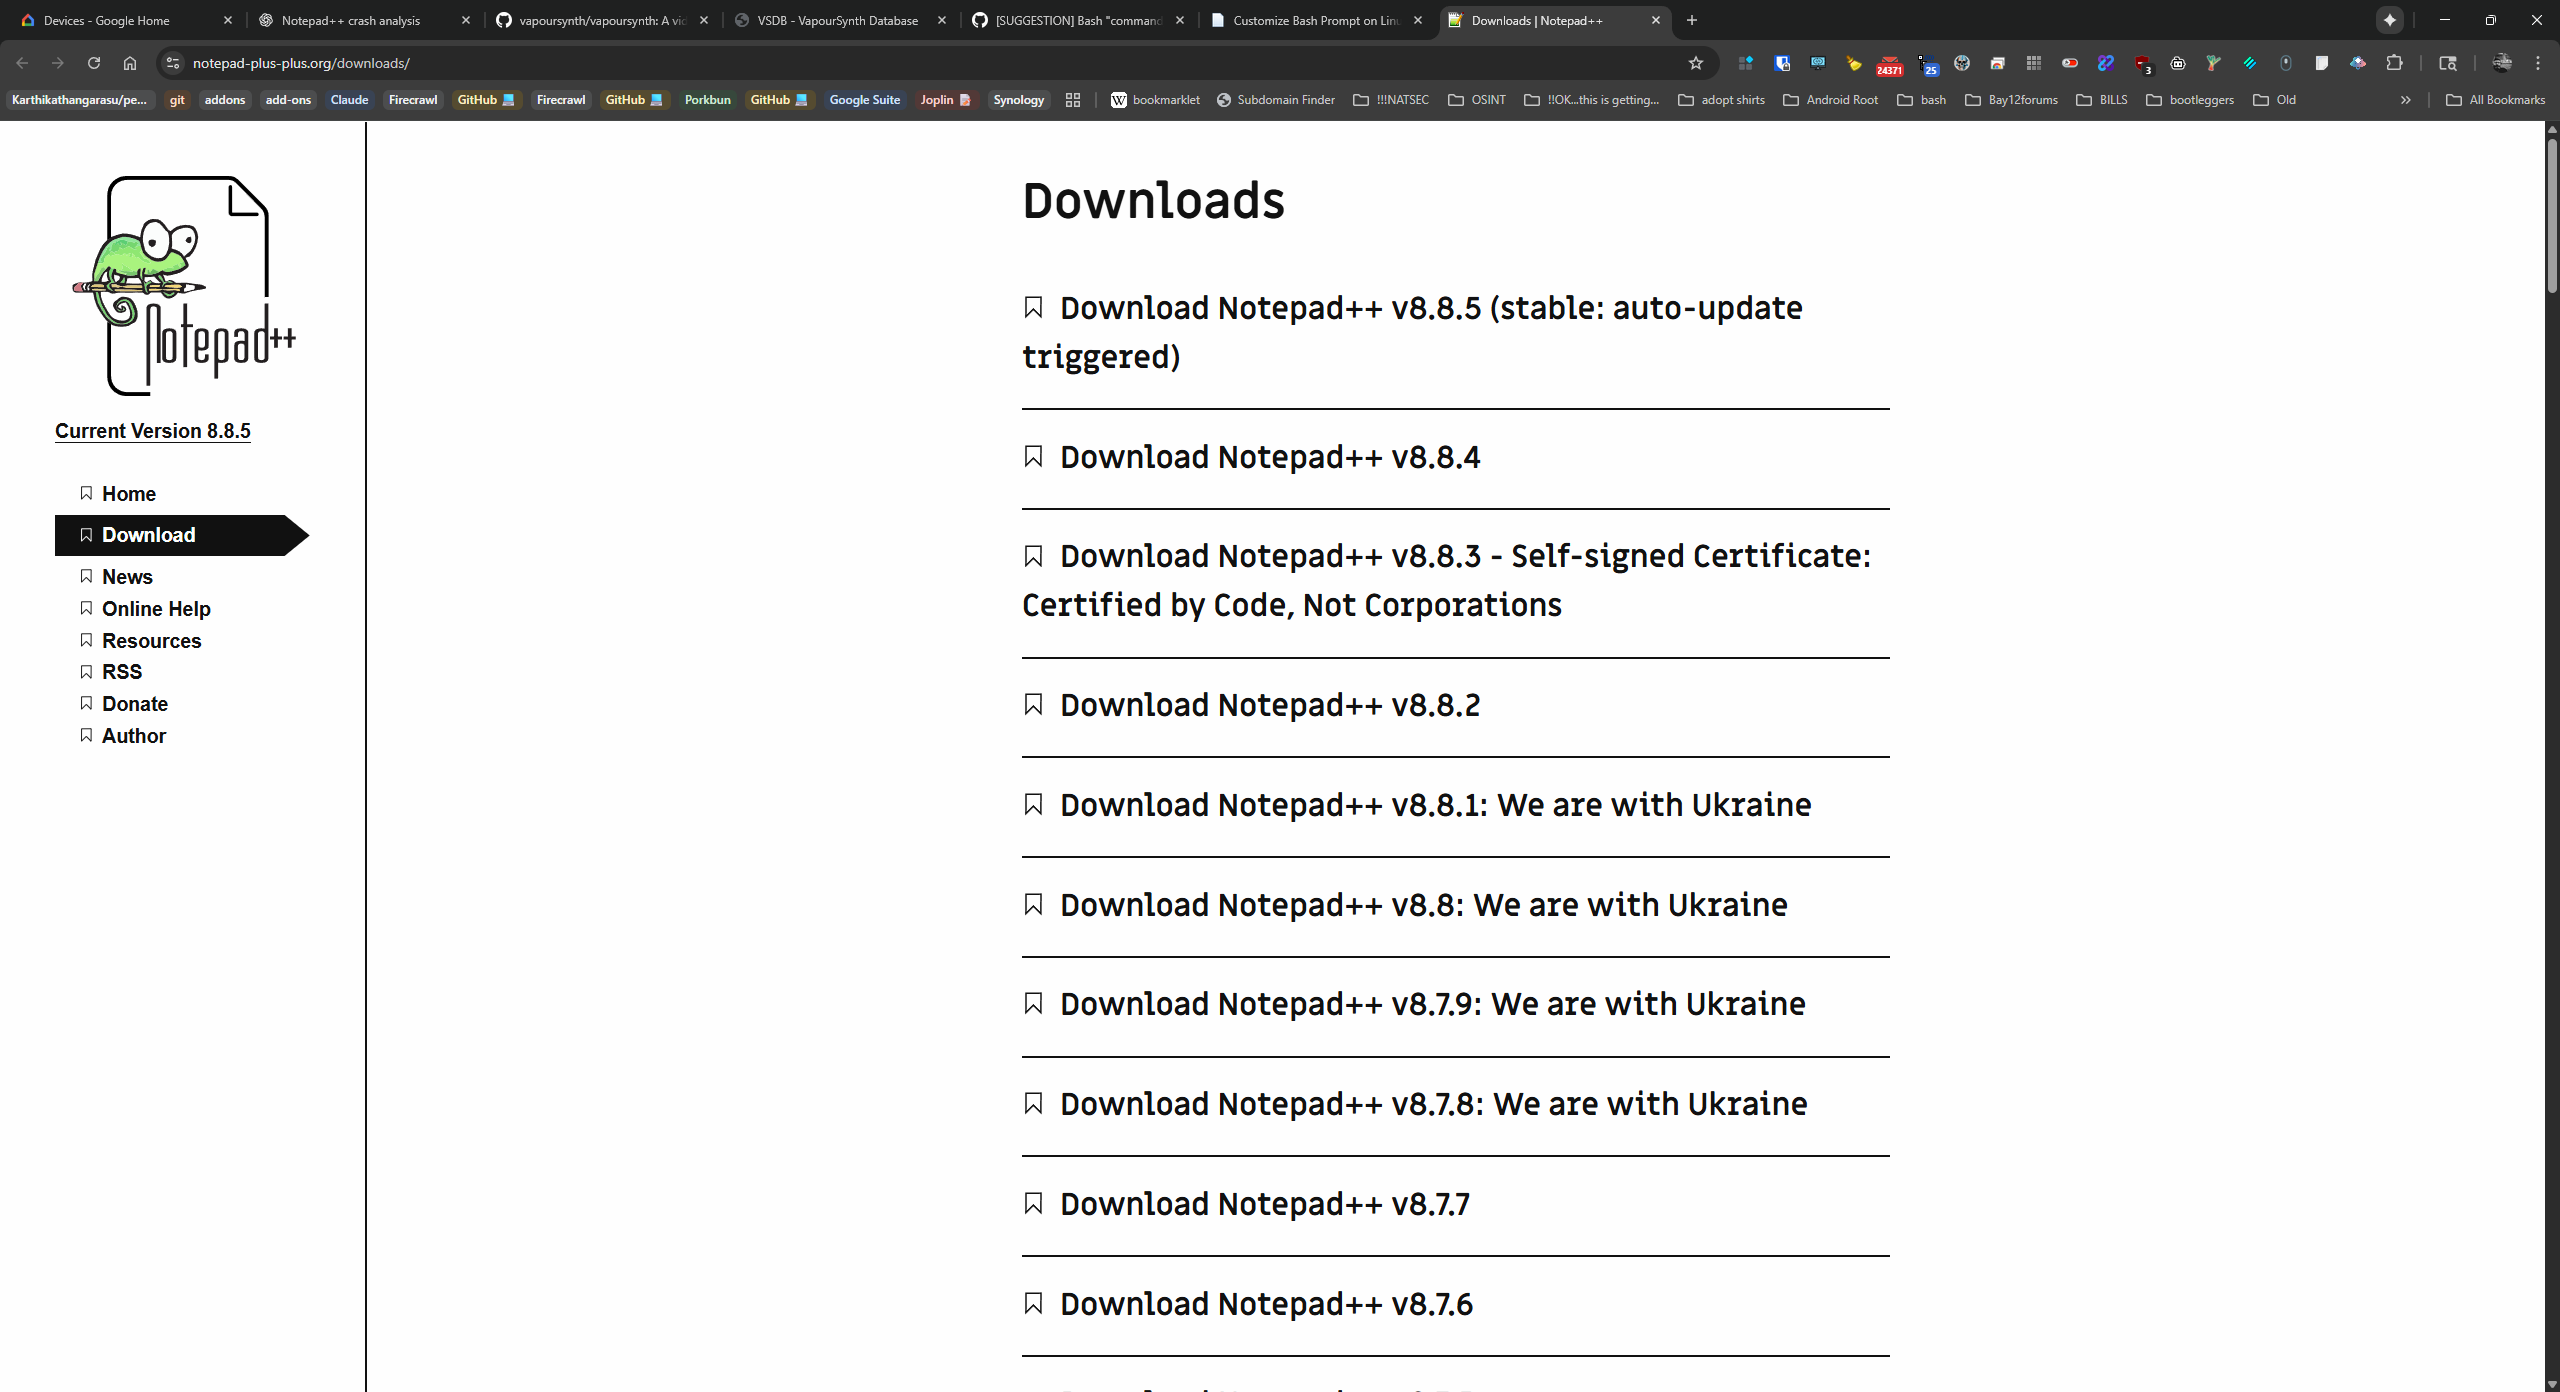Click the Notepad++ chameleon logo

[183, 286]
